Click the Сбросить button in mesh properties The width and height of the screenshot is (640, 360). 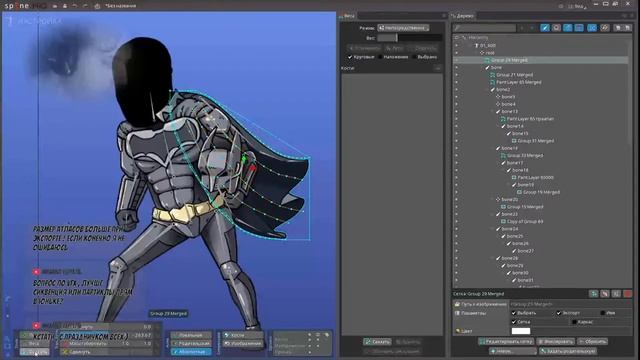593,341
